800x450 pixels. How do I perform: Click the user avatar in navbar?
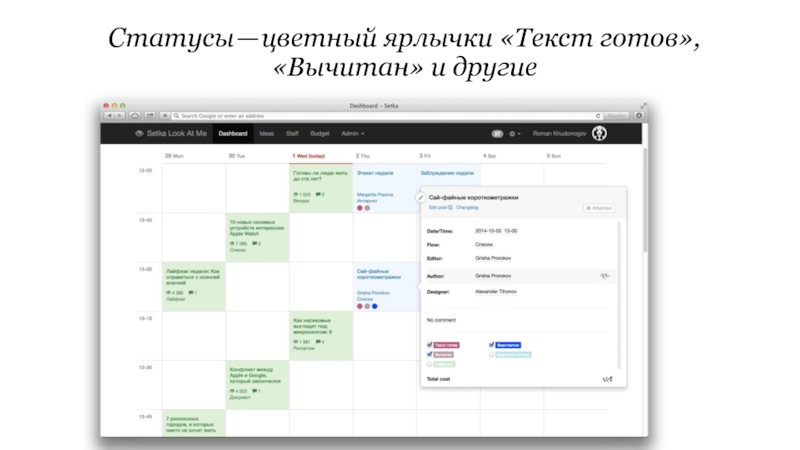coord(599,134)
